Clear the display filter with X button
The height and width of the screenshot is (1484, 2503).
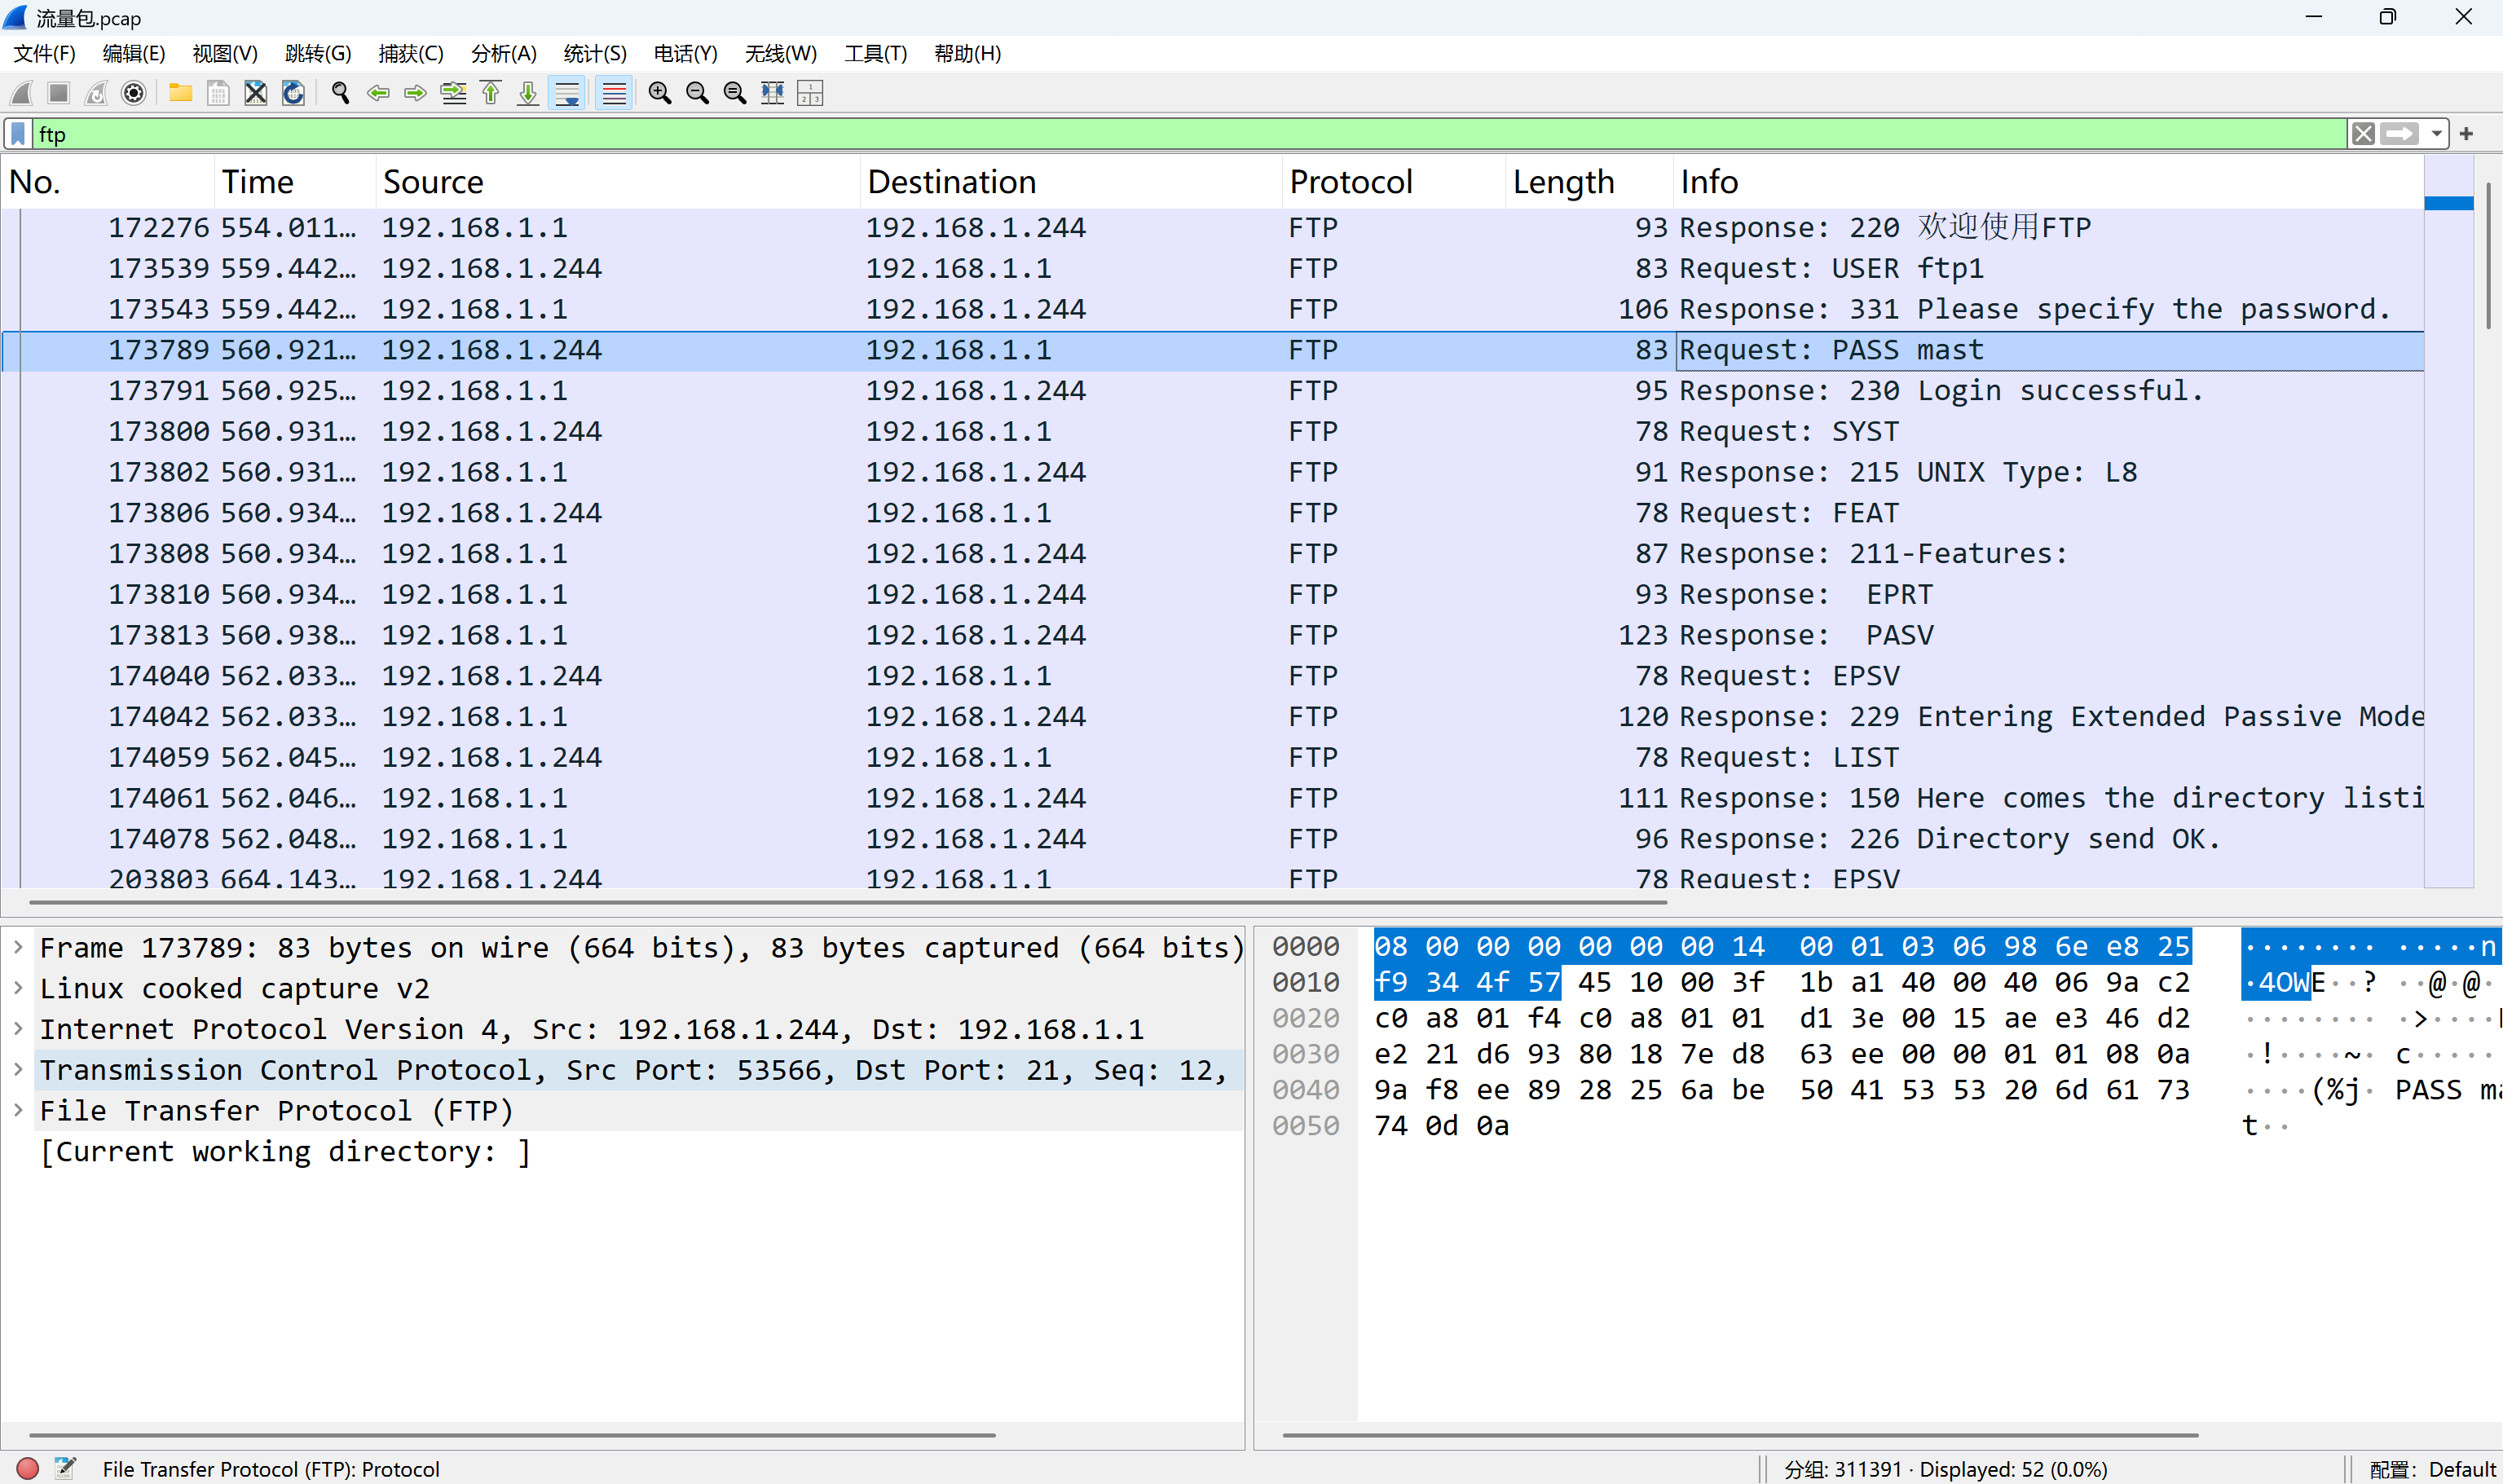[x=2363, y=134]
